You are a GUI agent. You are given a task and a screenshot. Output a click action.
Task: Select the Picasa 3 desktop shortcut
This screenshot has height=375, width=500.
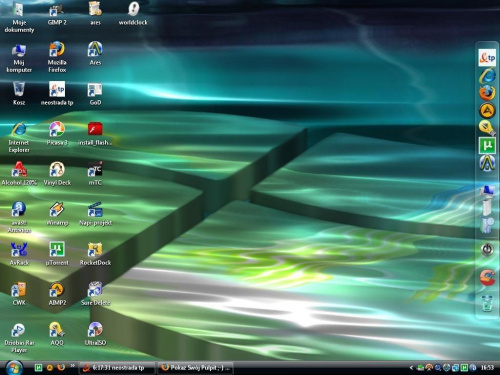click(57, 134)
